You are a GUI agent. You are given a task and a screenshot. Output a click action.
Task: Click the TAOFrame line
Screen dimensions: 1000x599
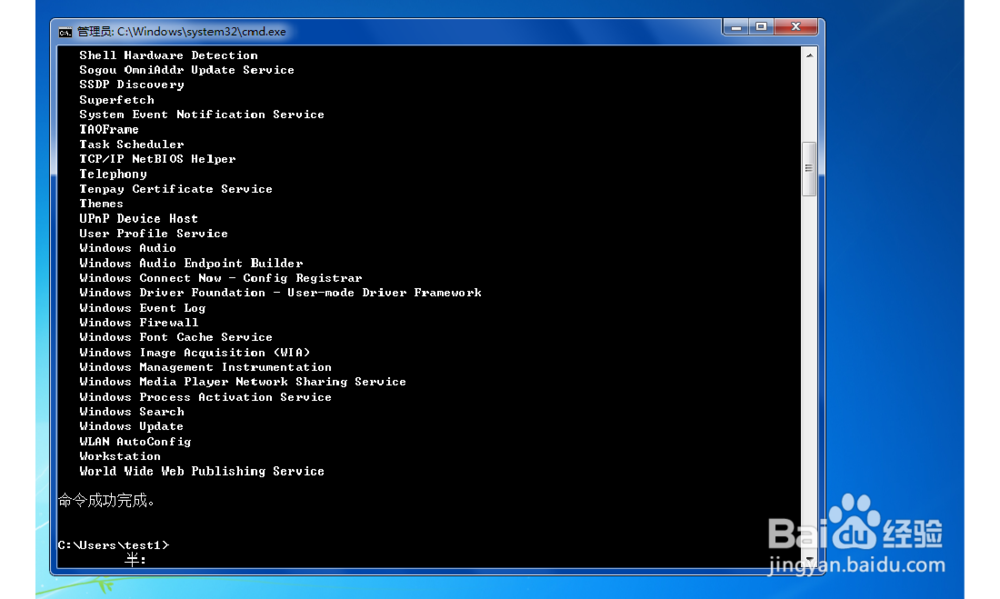[x=109, y=129]
